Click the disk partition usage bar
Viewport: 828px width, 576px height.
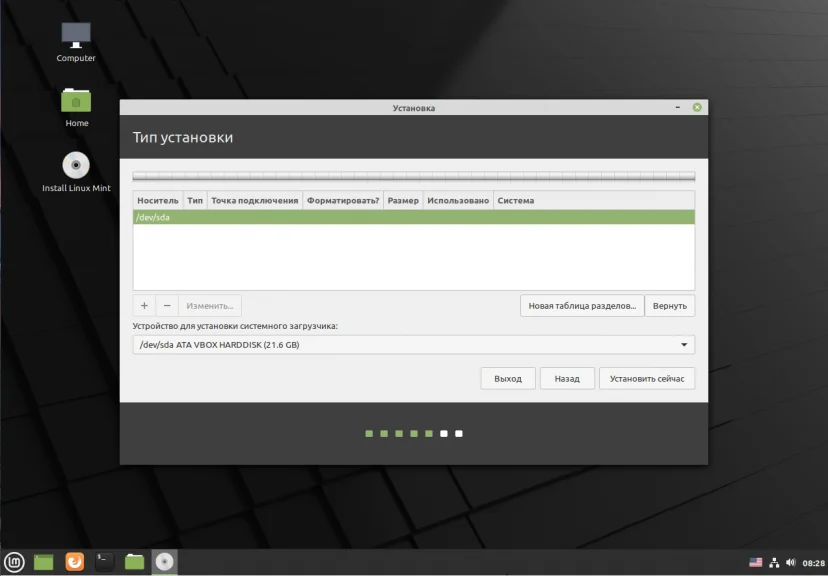point(413,176)
